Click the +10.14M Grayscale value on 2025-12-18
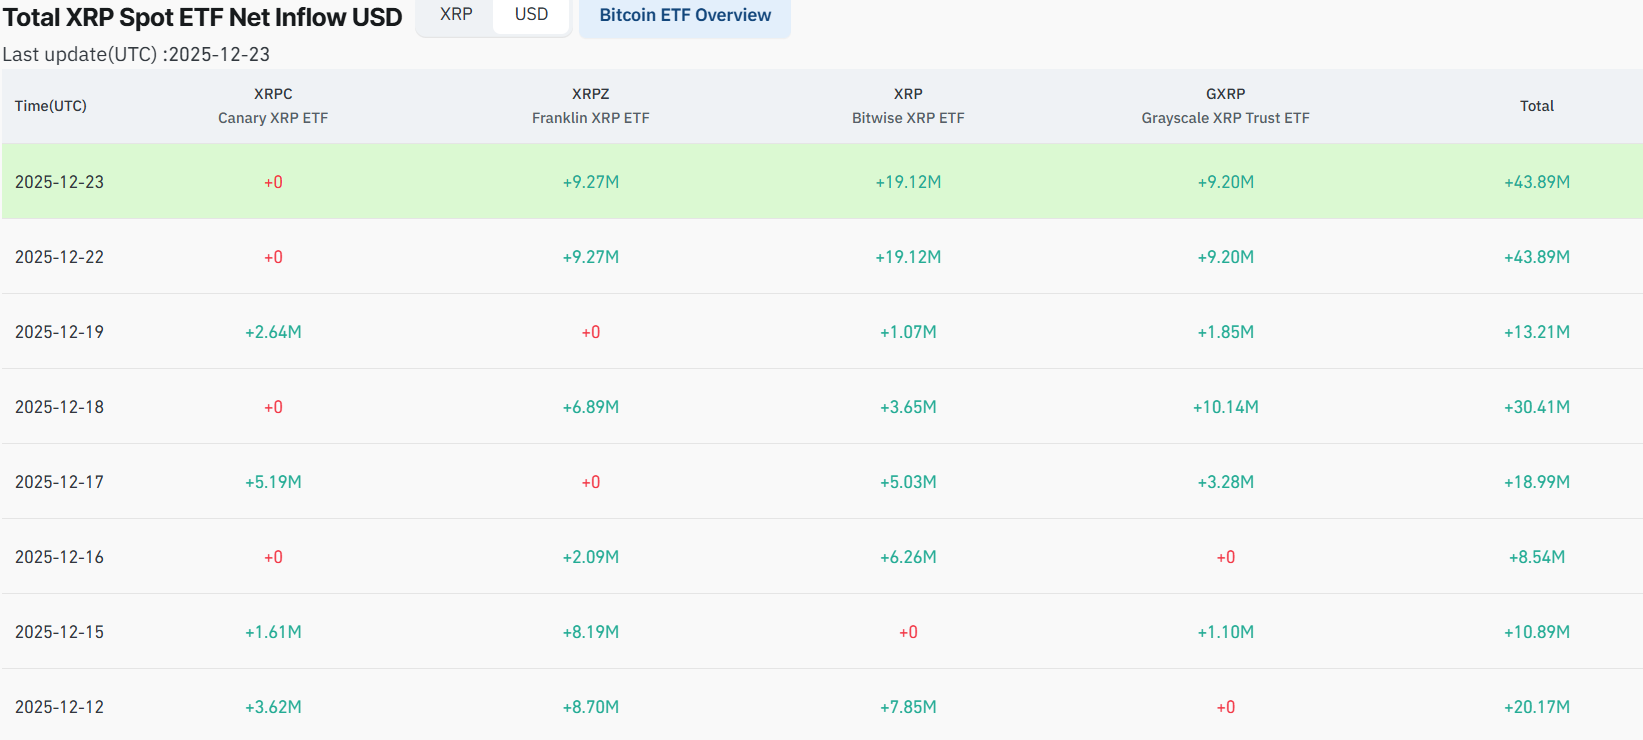 1226,407
